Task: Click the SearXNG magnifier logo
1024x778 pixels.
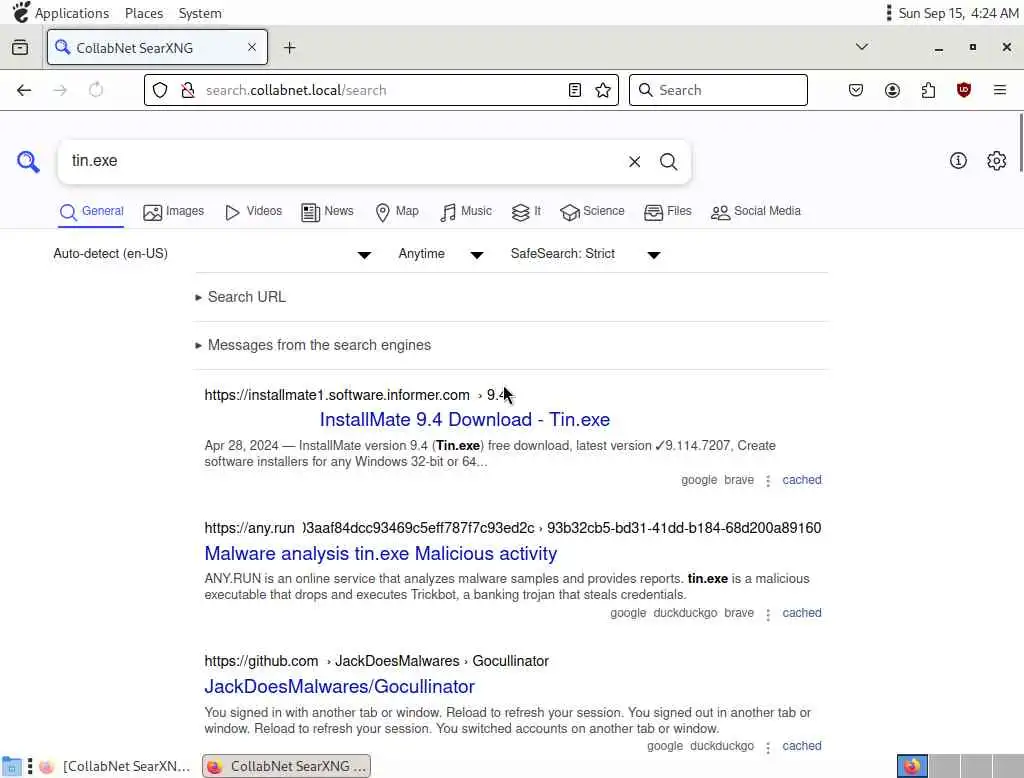Action: pyautogui.click(x=28, y=161)
